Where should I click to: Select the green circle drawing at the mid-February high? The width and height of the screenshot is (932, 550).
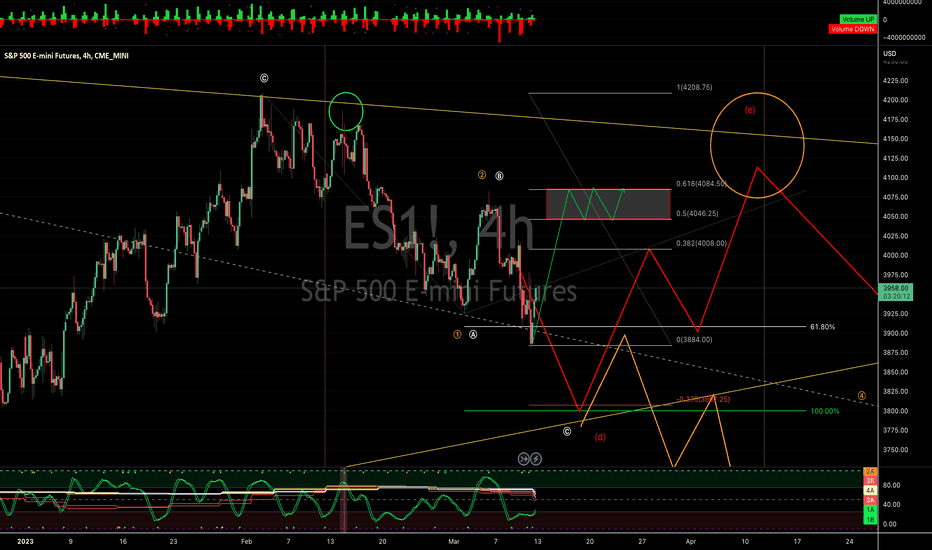345,111
